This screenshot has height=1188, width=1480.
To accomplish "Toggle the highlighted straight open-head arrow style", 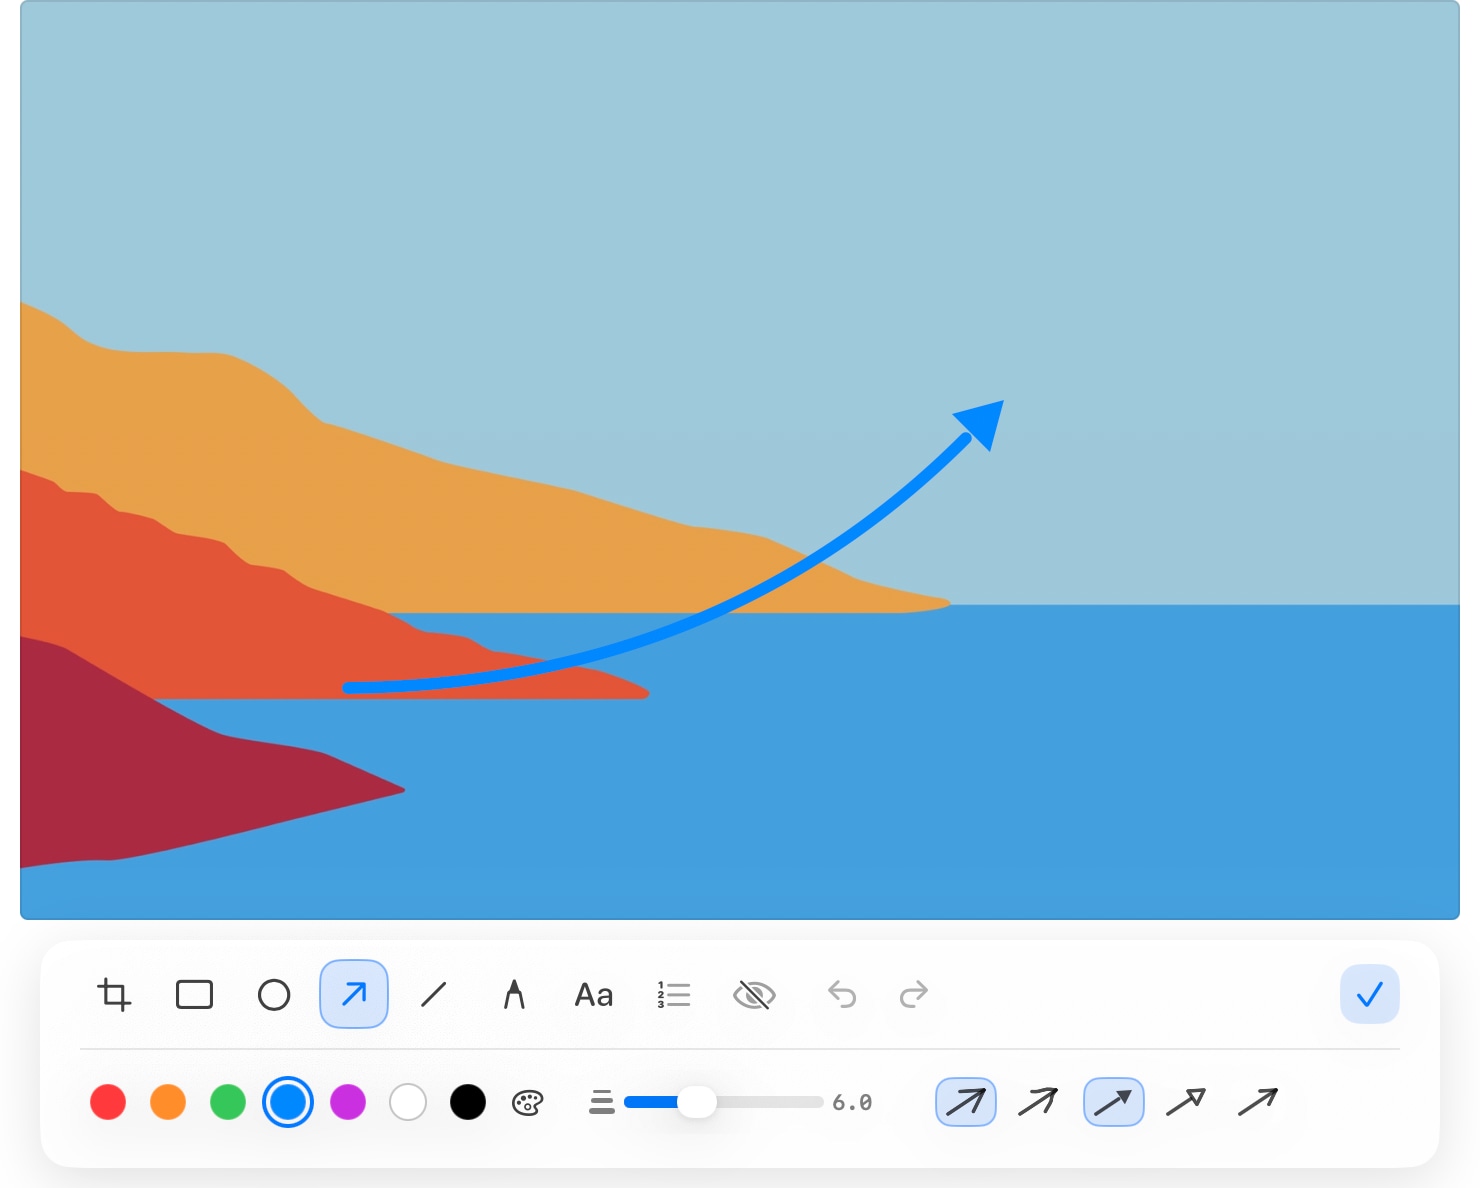I will pos(966,1102).
